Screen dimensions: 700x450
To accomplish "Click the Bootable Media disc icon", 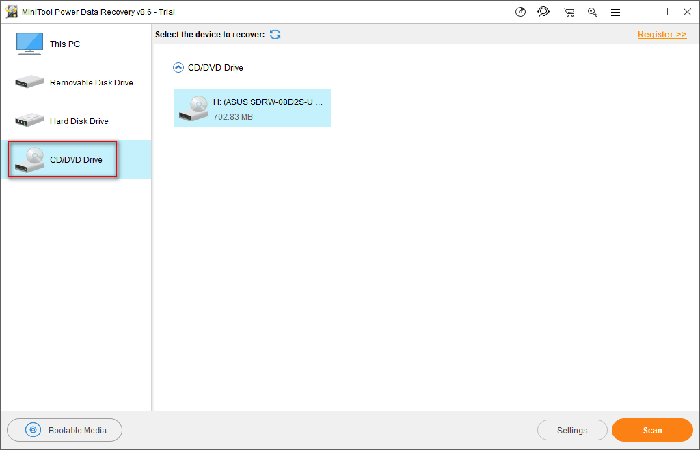I will 33,430.
